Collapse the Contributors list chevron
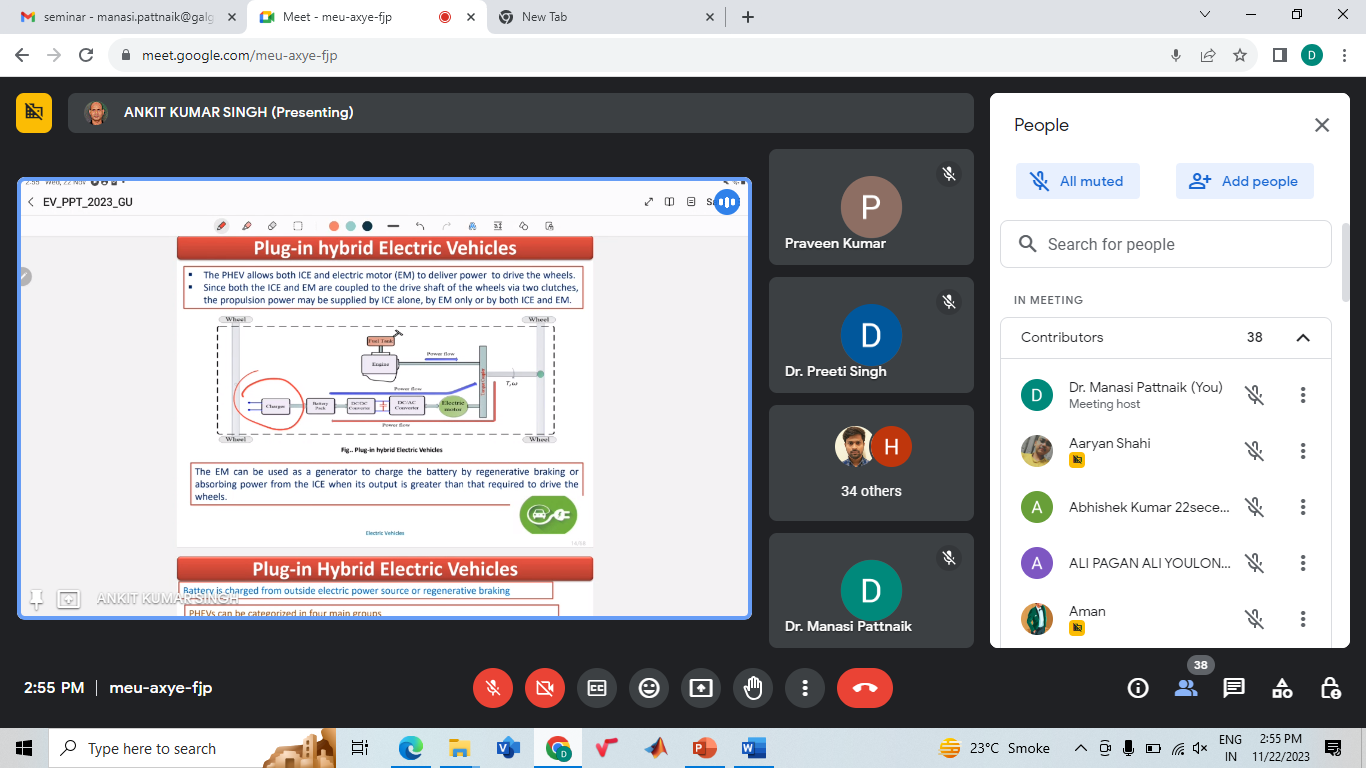 point(1303,338)
